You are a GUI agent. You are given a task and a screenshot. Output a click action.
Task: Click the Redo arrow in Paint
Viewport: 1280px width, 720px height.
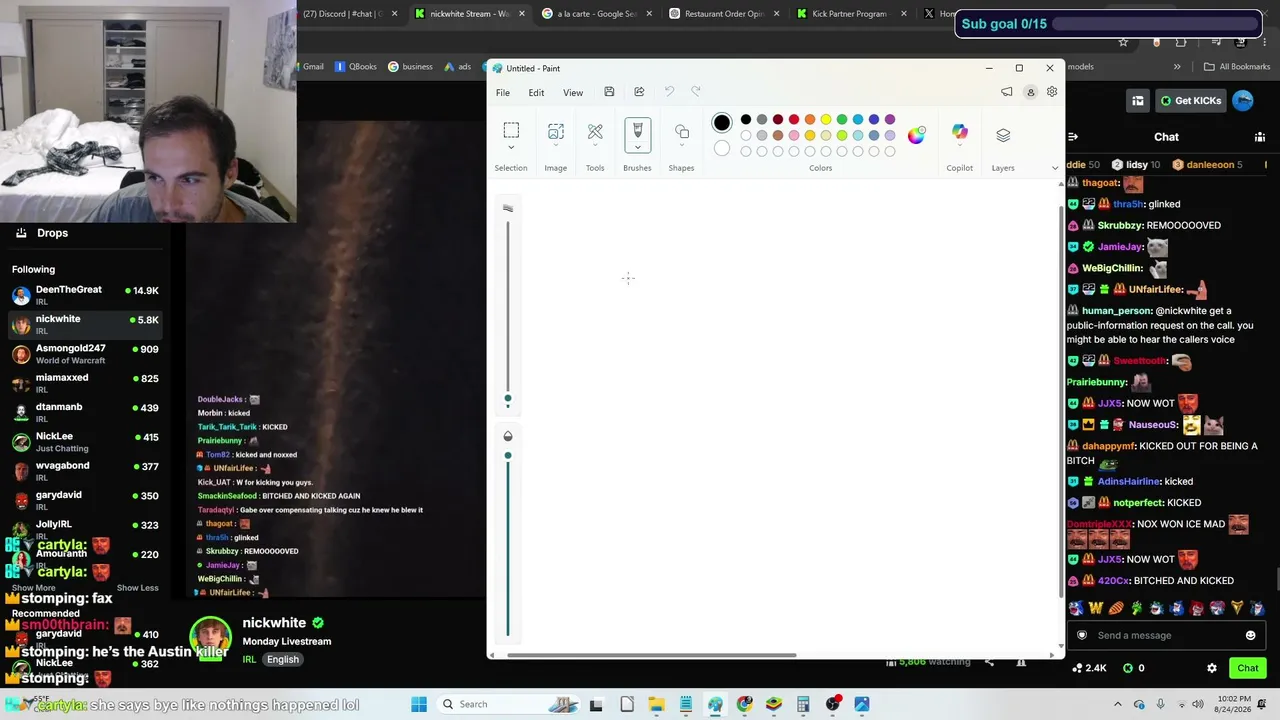click(696, 92)
